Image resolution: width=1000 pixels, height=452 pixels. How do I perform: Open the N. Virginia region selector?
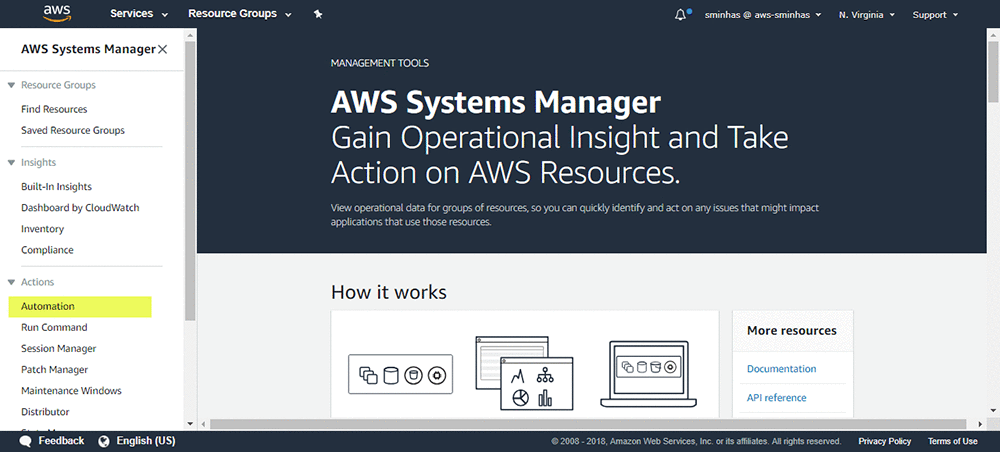coord(867,15)
